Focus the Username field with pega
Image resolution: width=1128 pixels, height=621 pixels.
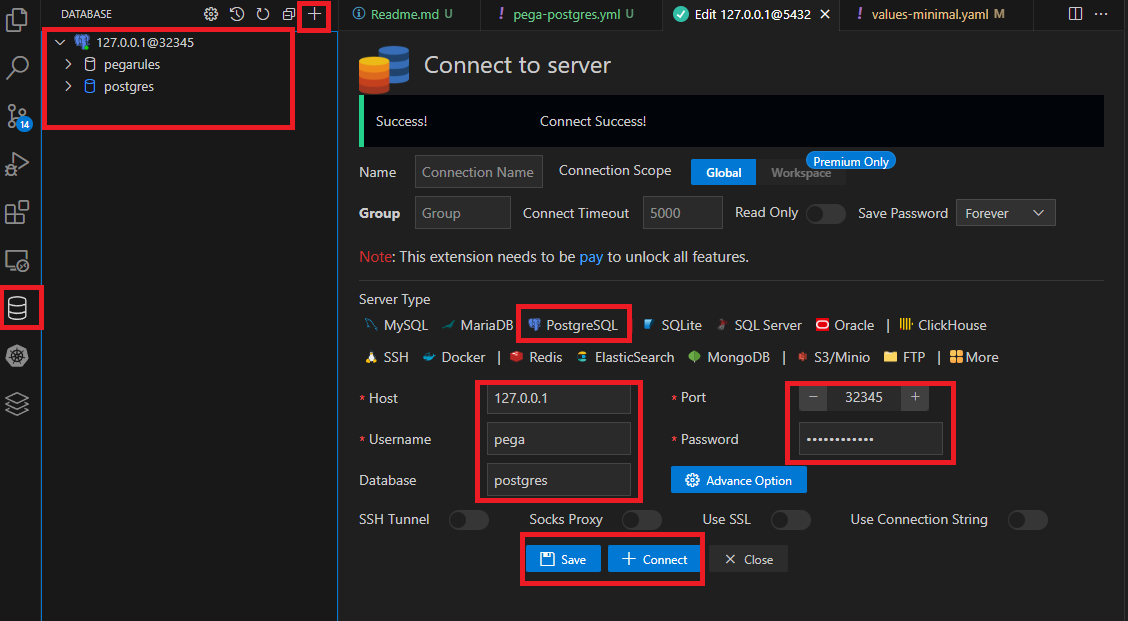pos(559,439)
